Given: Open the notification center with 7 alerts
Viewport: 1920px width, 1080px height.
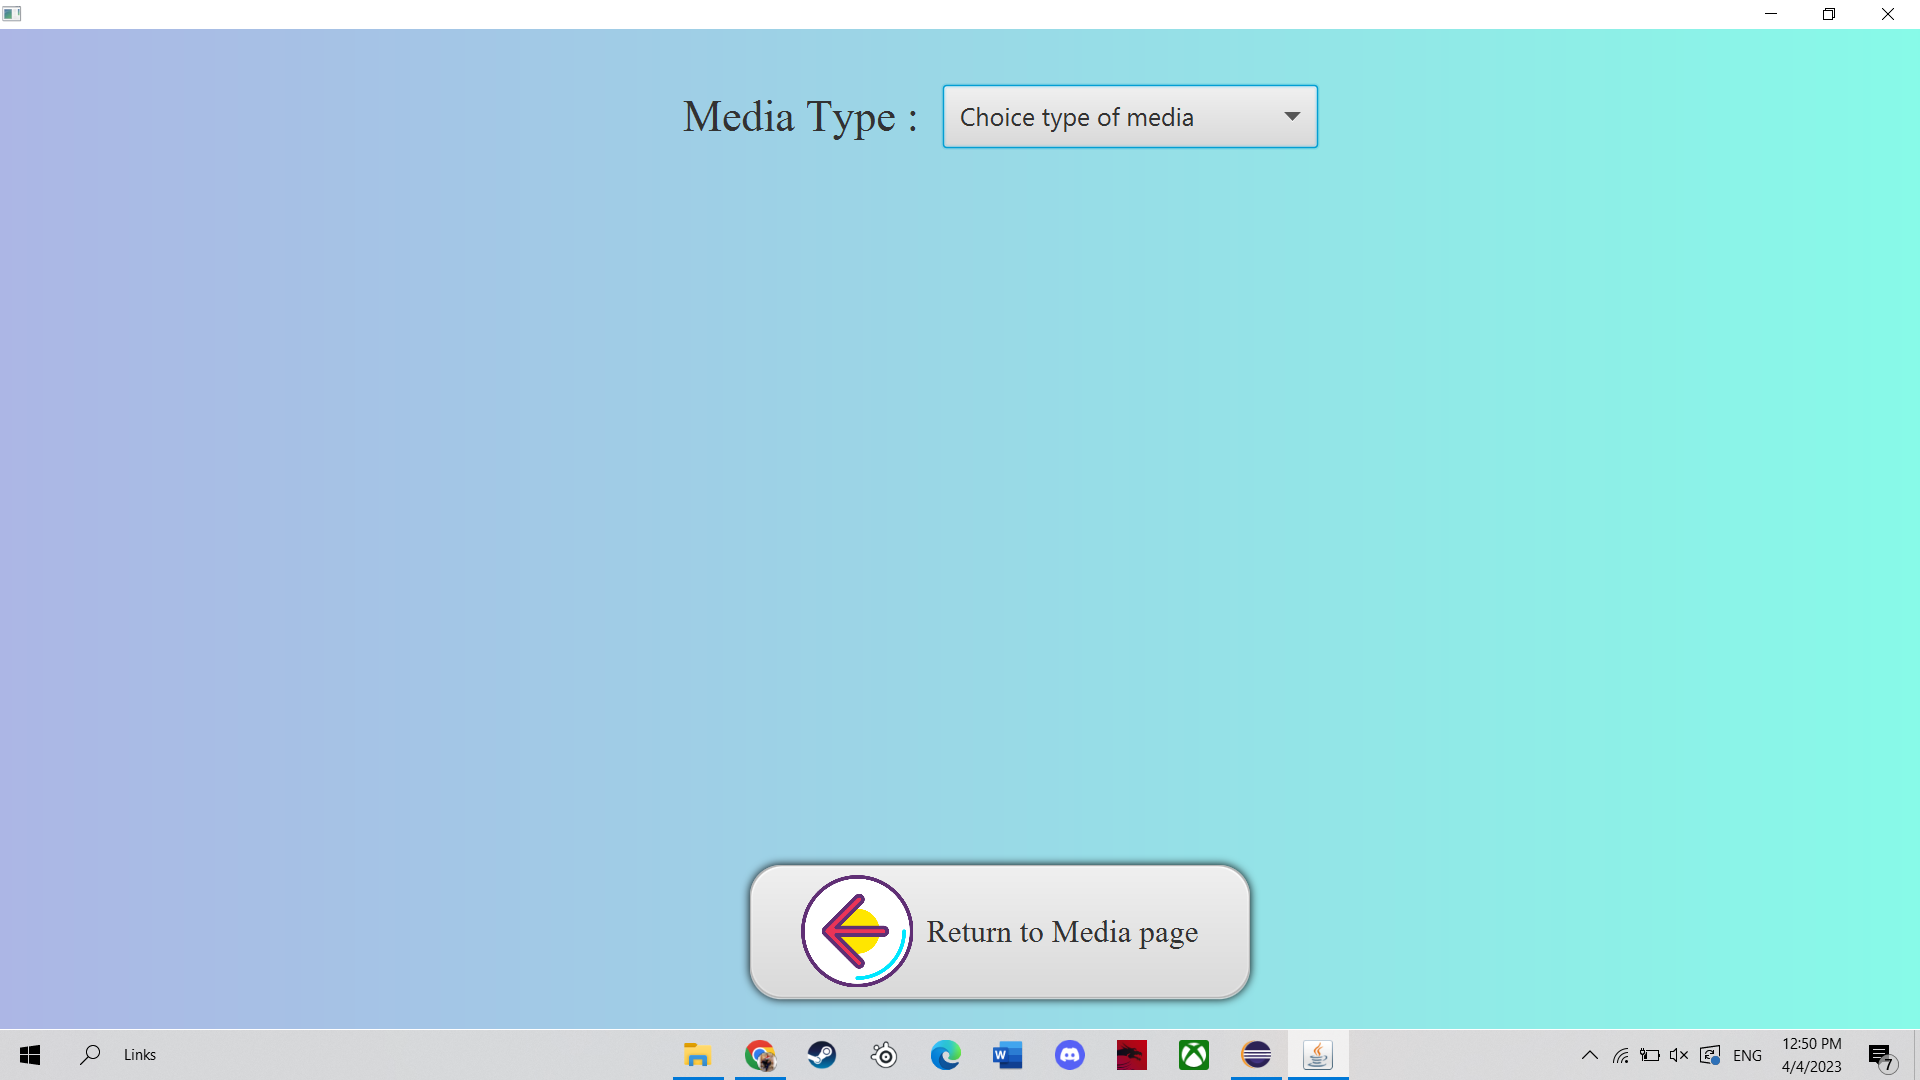Looking at the screenshot, I should (1881, 1055).
